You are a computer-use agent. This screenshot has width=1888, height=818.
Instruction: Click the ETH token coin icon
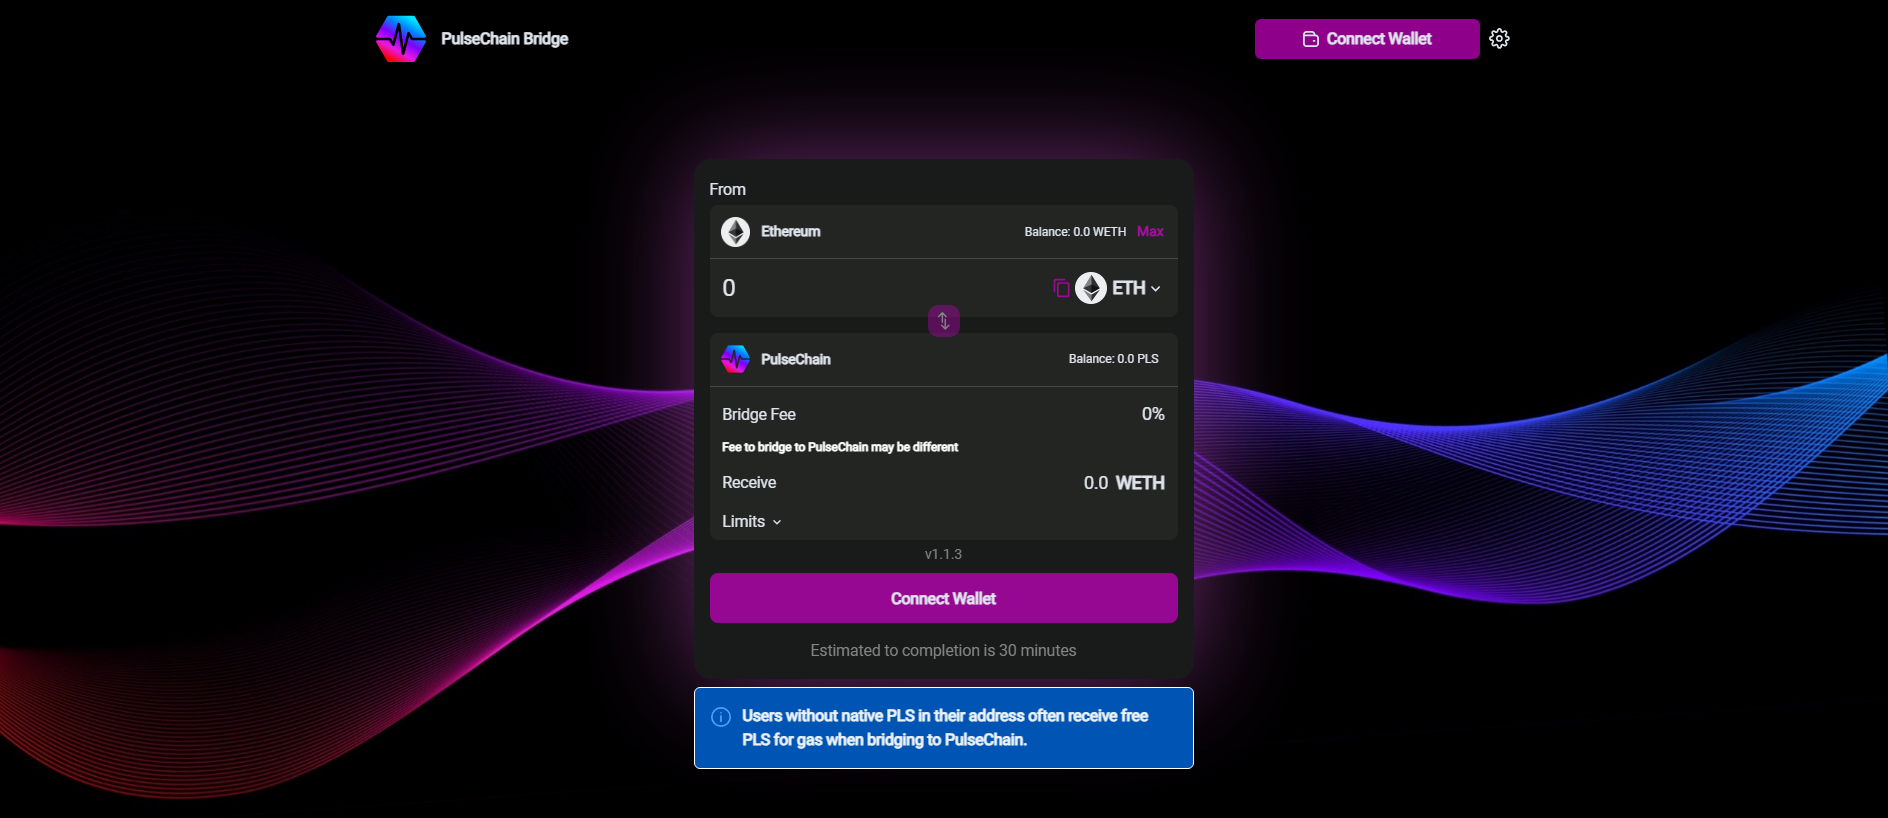[1091, 288]
